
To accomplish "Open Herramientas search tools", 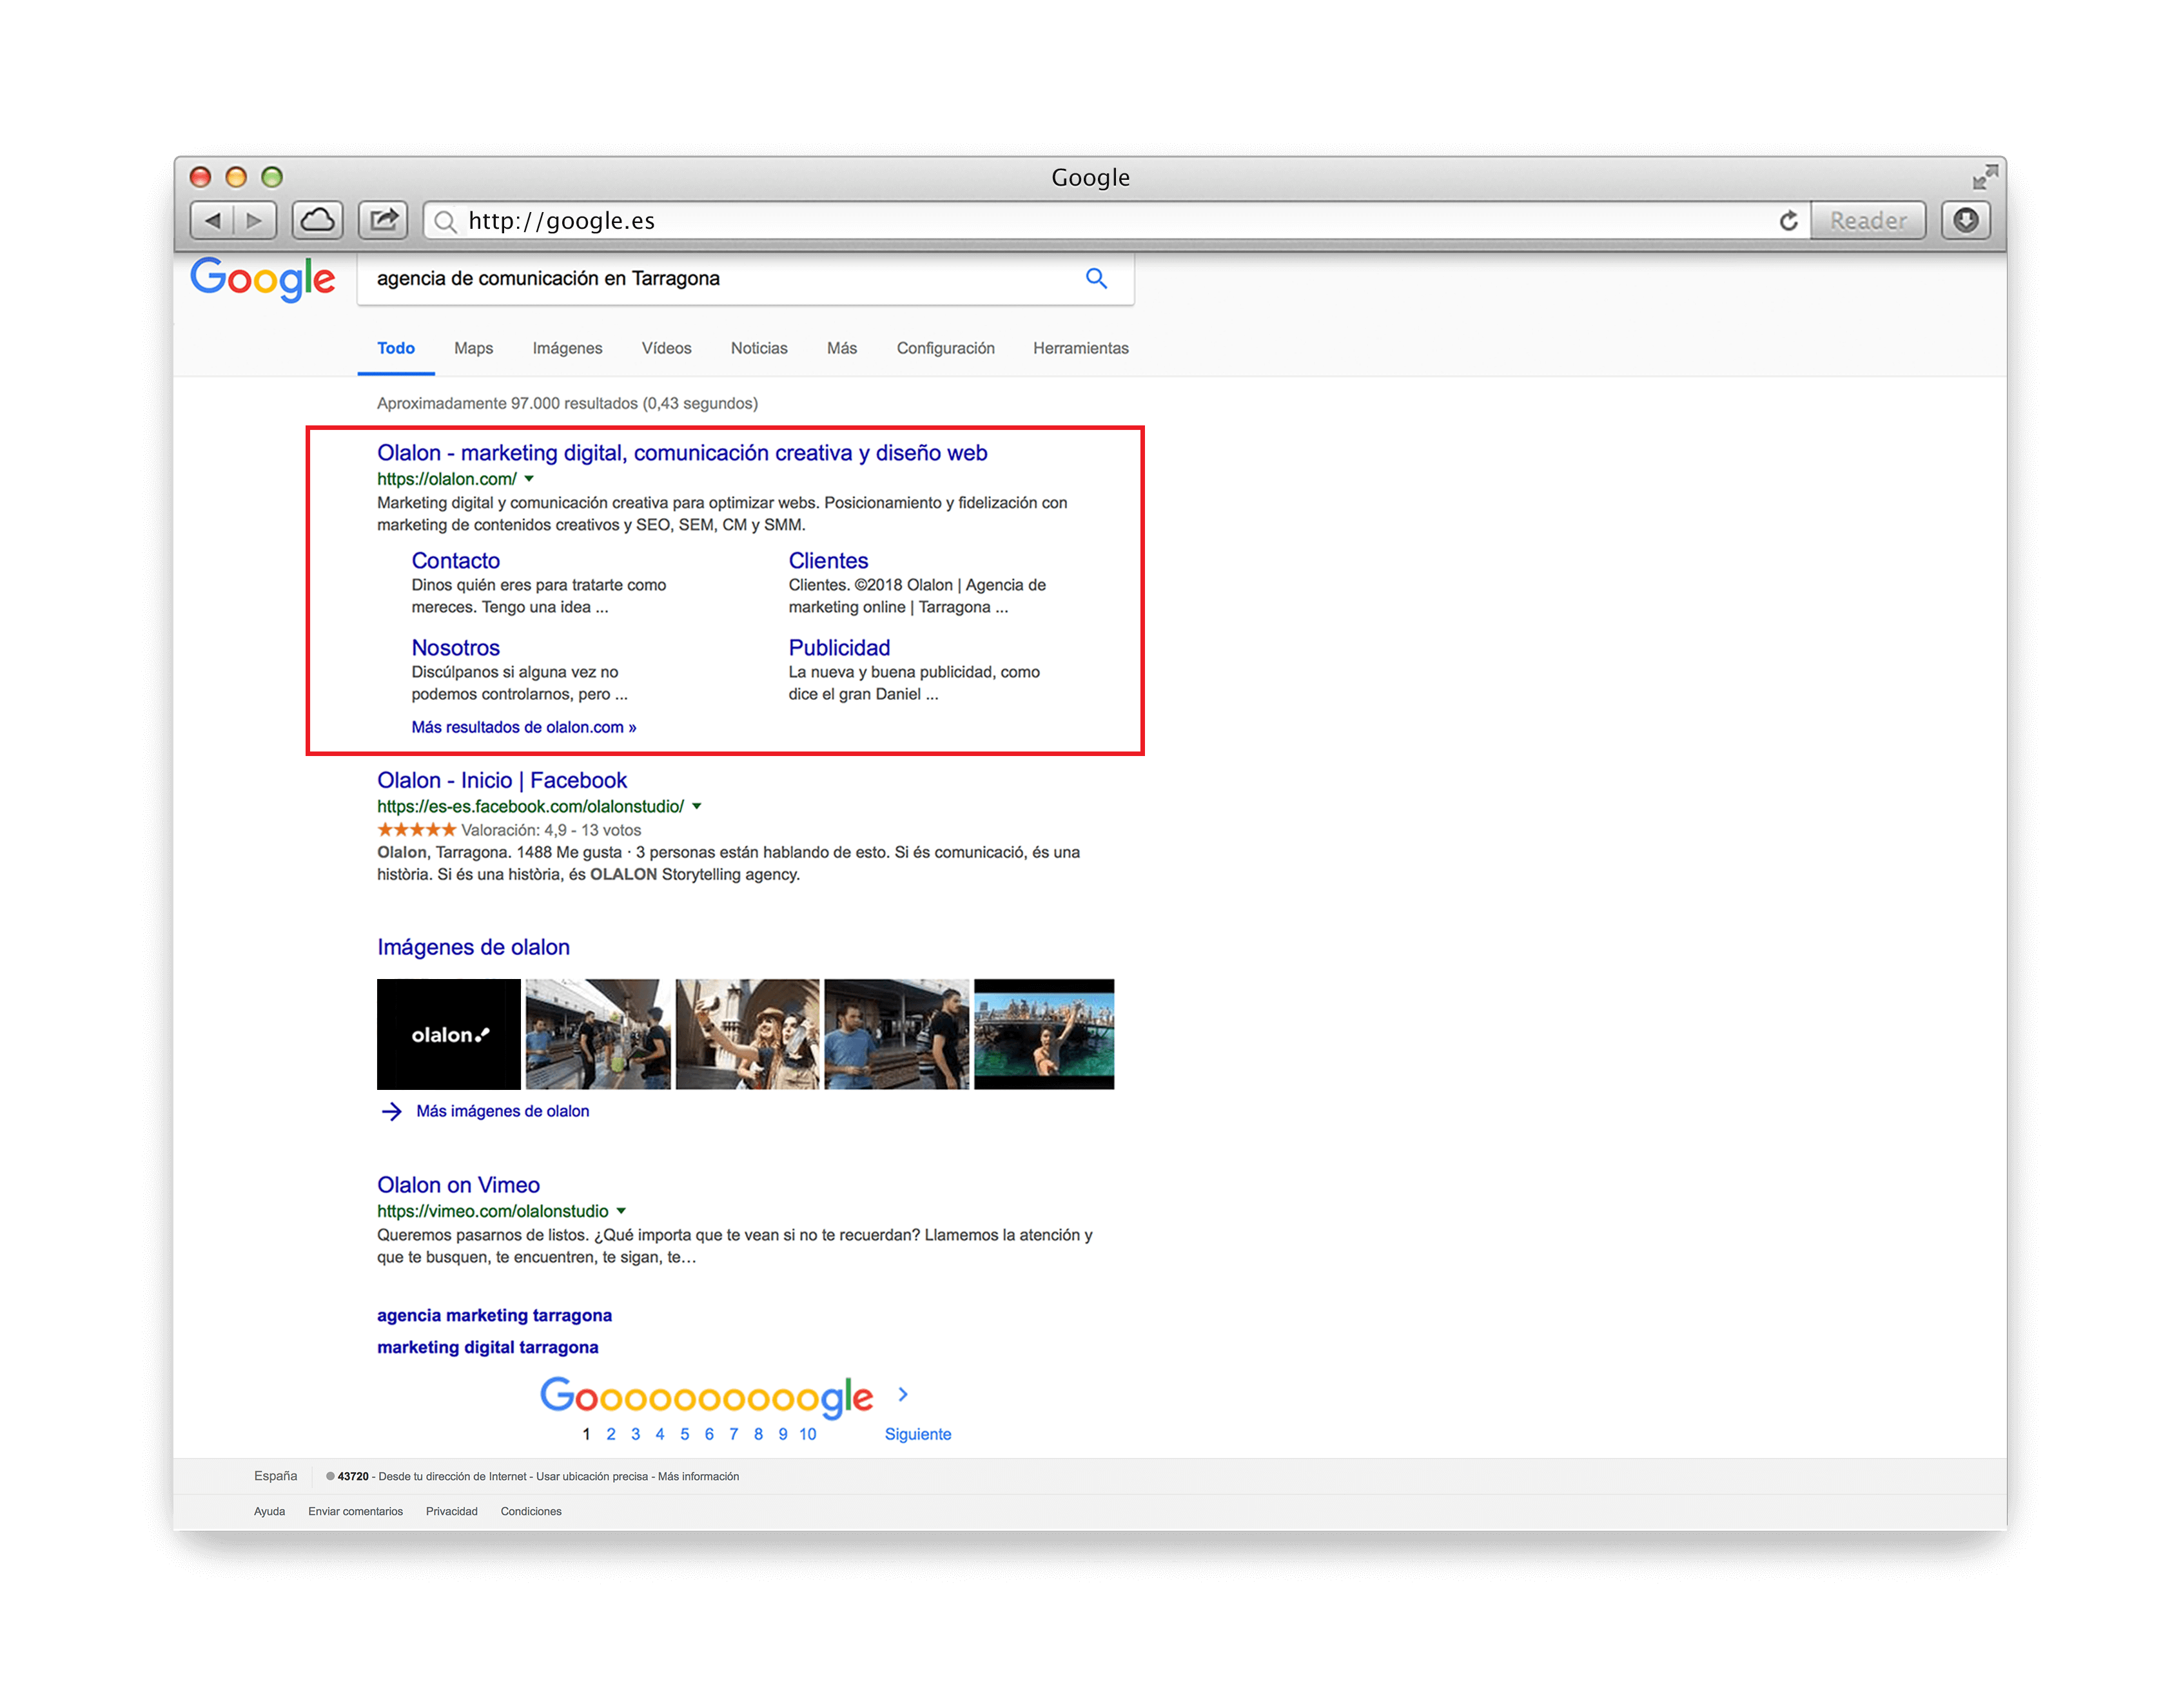I will [x=1080, y=348].
